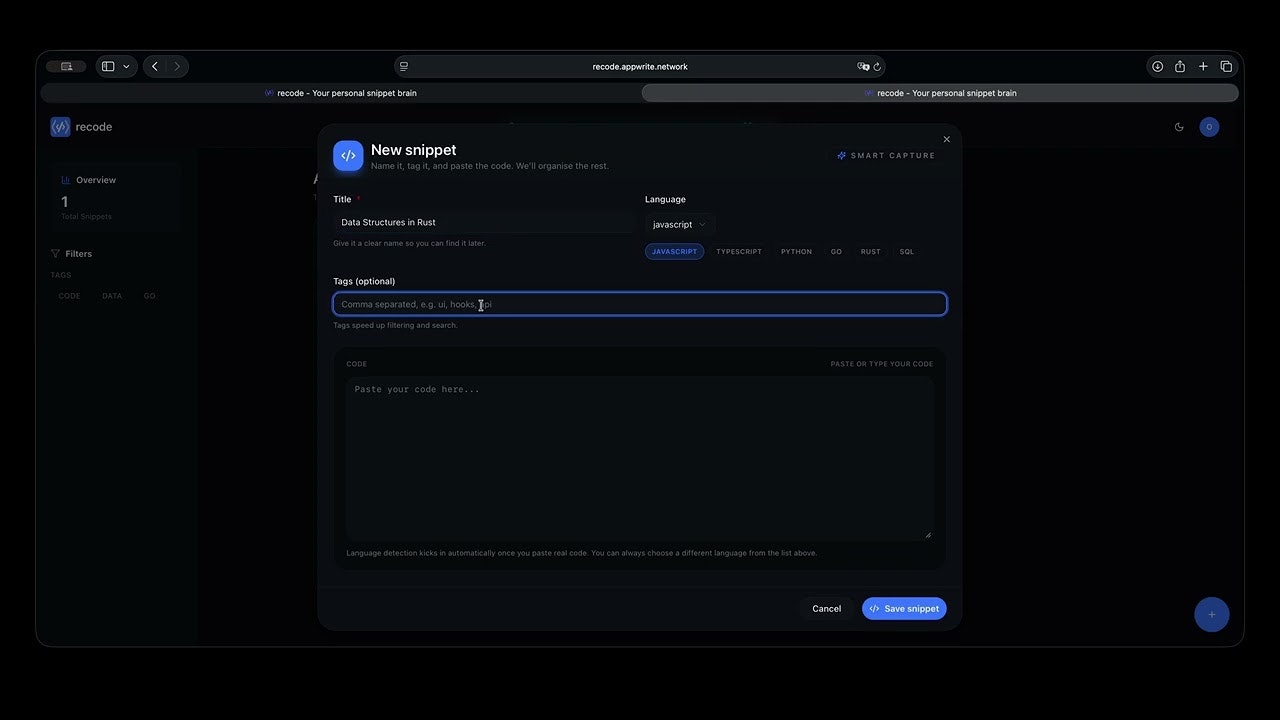This screenshot has height=720, width=1280.
Task: Open Safari downloads icon
Action: pyautogui.click(x=1157, y=66)
